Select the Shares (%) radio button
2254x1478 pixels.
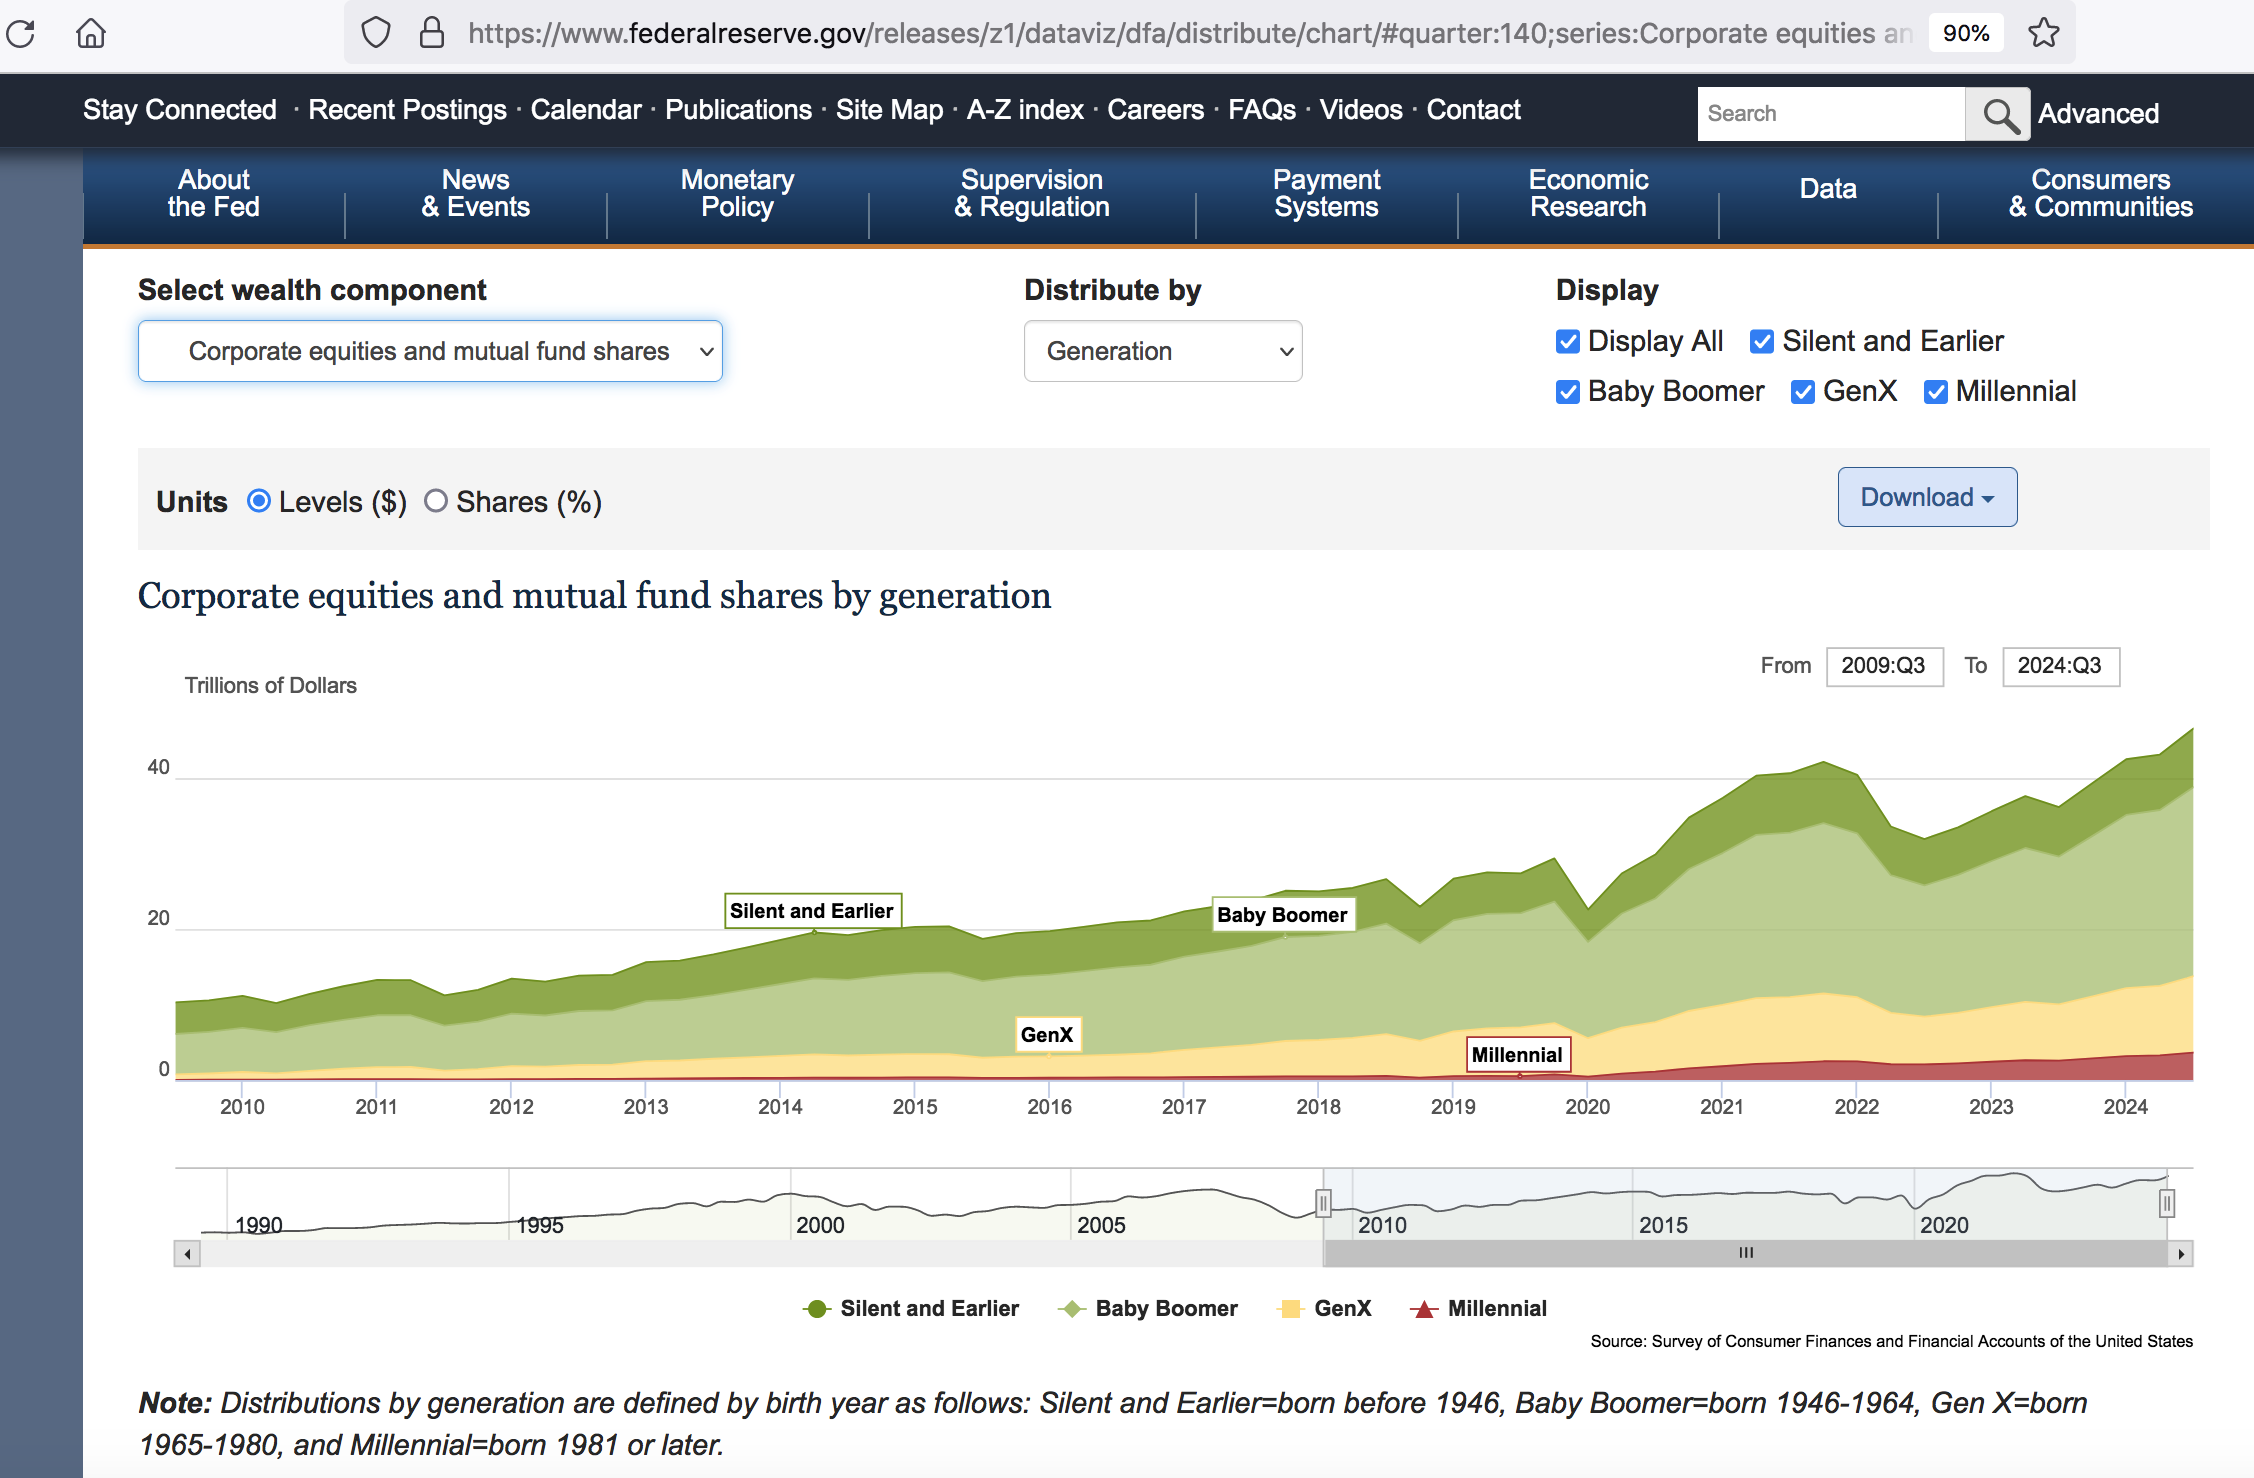coord(436,501)
